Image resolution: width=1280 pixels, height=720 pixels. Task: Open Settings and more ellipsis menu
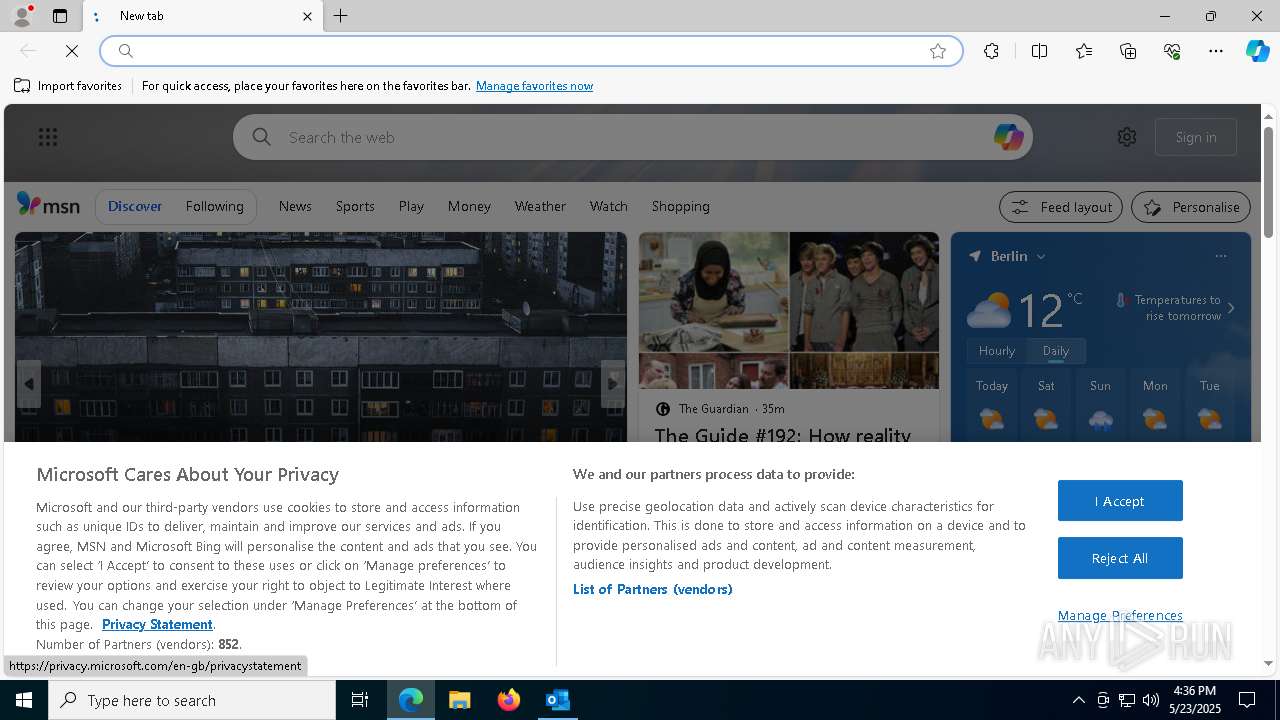pos(1216,51)
